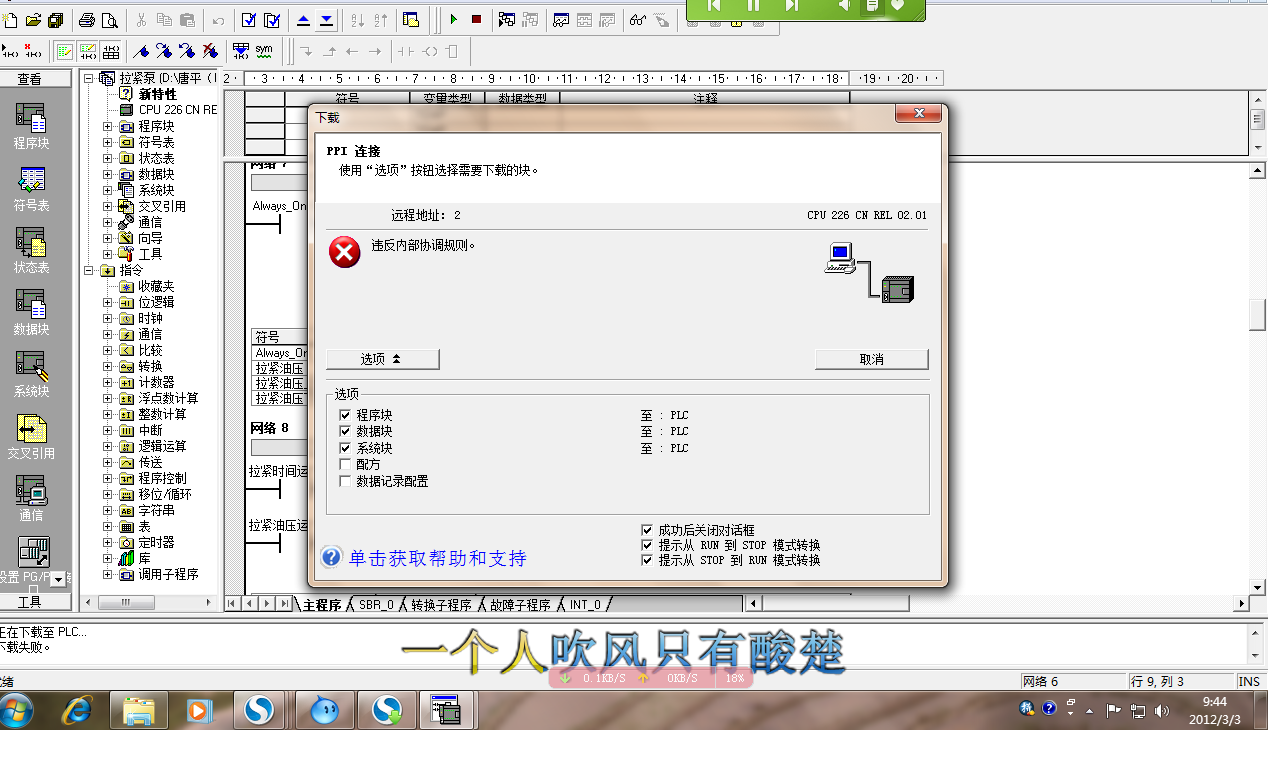Click the blue help question mark icon
This screenshot has width=1280, height=768.
pyautogui.click(x=332, y=557)
